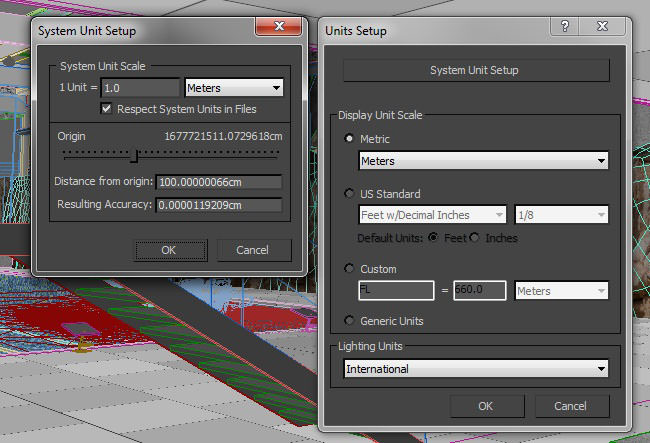
Task: Select the US Standard radio button
Action: (x=349, y=193)
